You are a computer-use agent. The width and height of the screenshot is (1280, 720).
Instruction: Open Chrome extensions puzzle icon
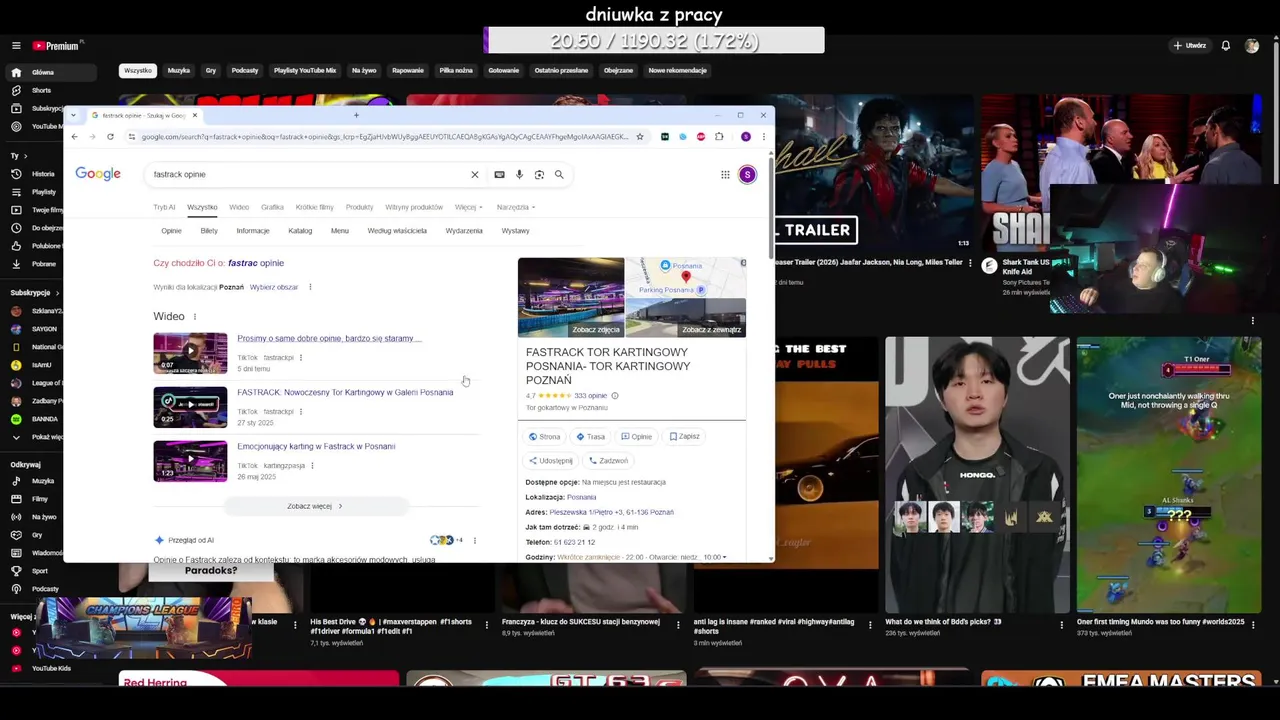719,137
